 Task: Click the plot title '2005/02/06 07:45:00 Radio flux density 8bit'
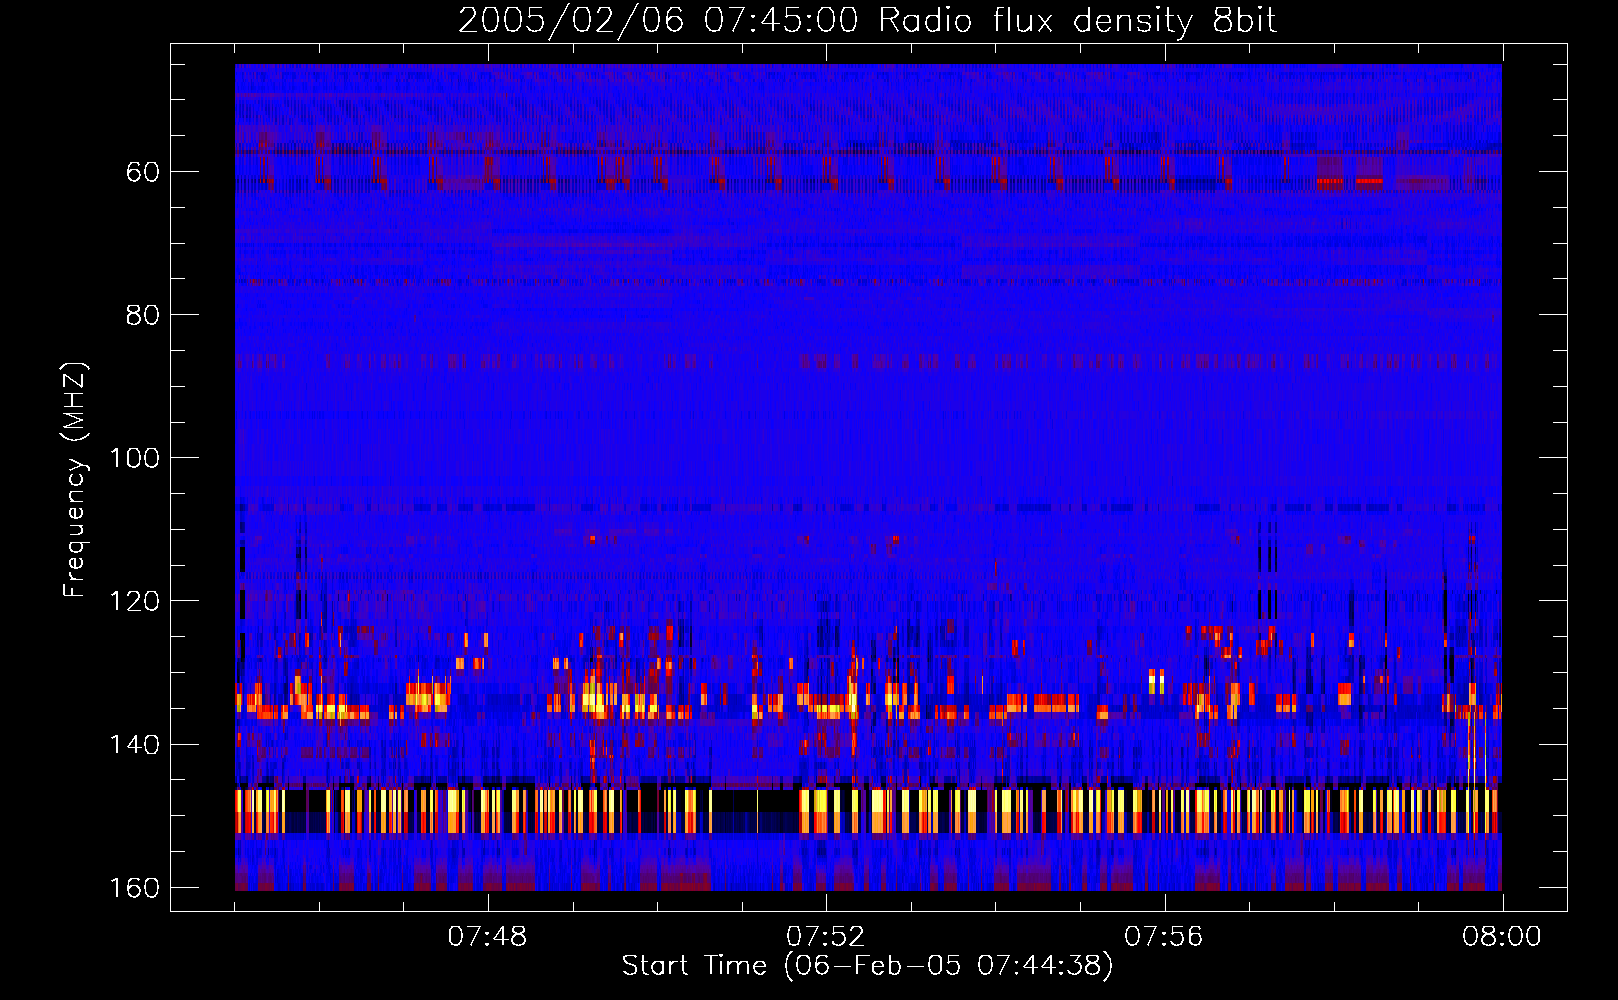(x=867, y=21)
